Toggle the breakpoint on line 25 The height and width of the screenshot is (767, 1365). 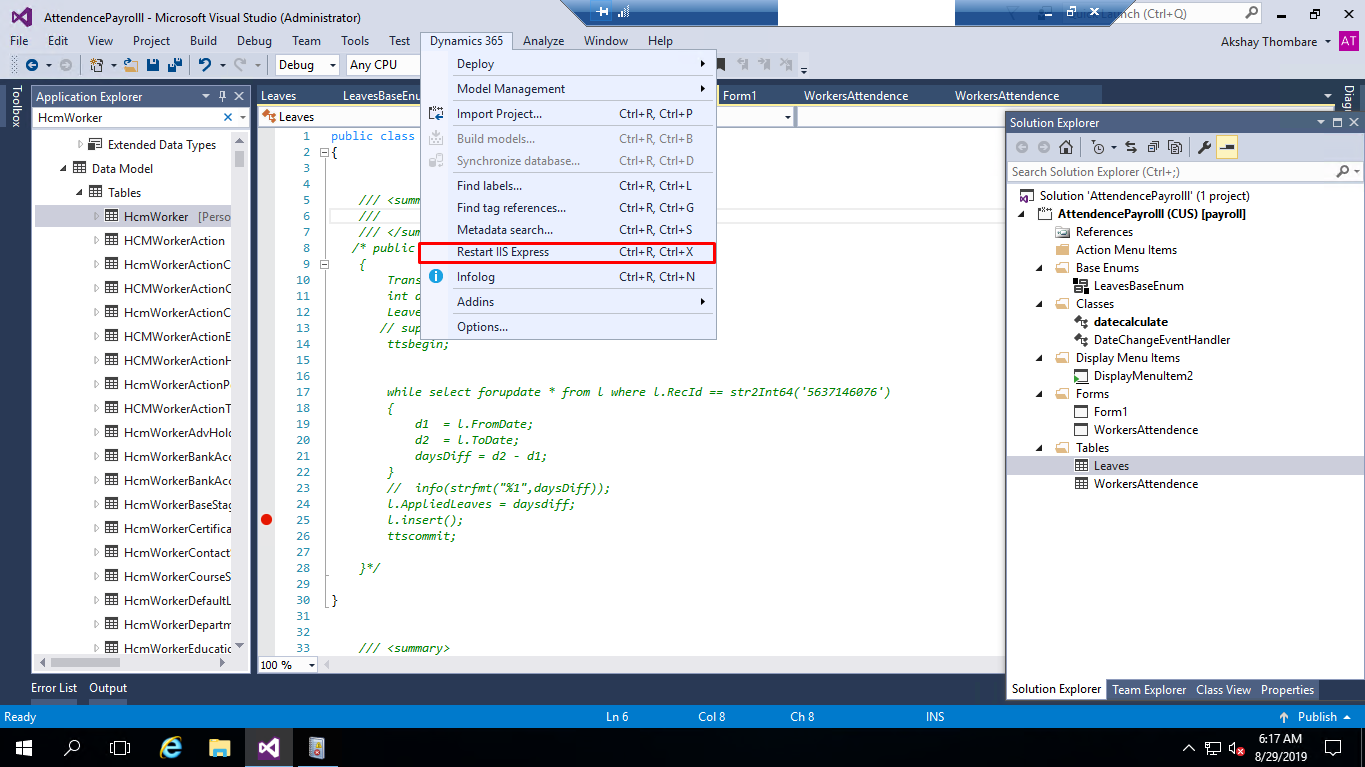pyautogui.click(x=266, y=520)
